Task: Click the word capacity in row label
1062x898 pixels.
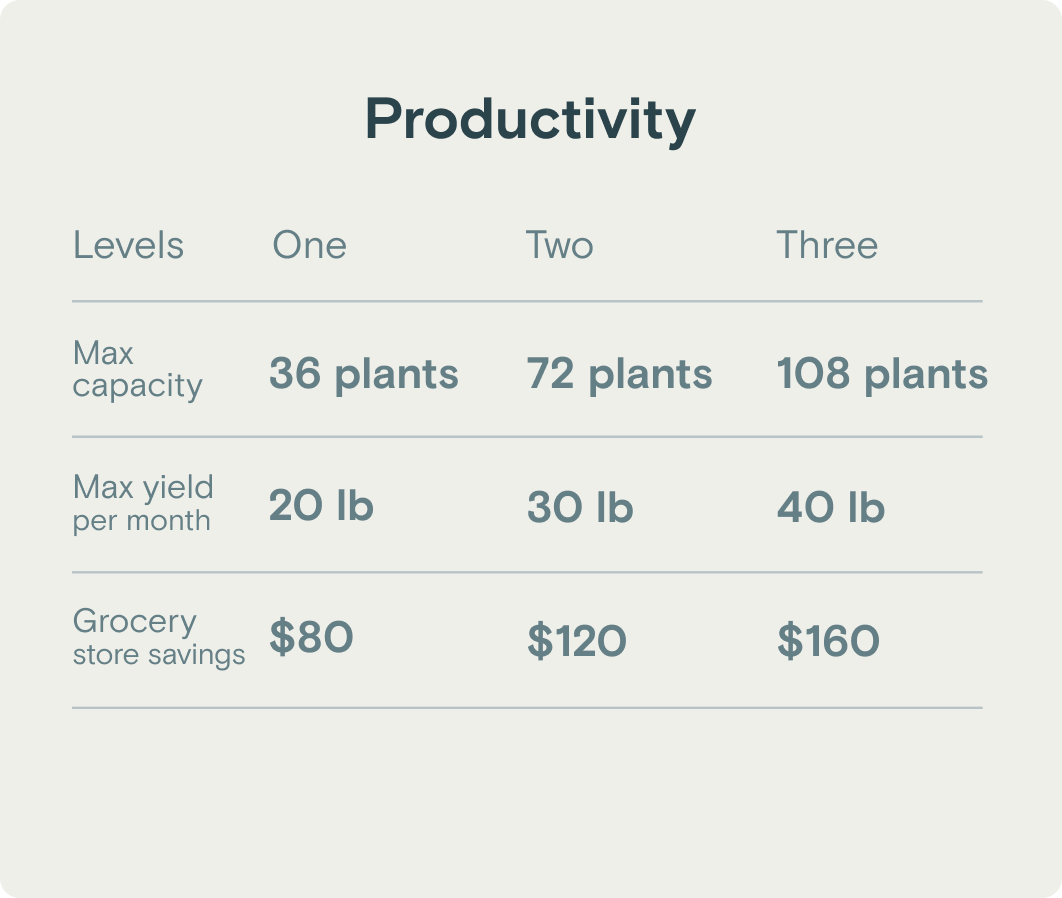Action: 137,386
